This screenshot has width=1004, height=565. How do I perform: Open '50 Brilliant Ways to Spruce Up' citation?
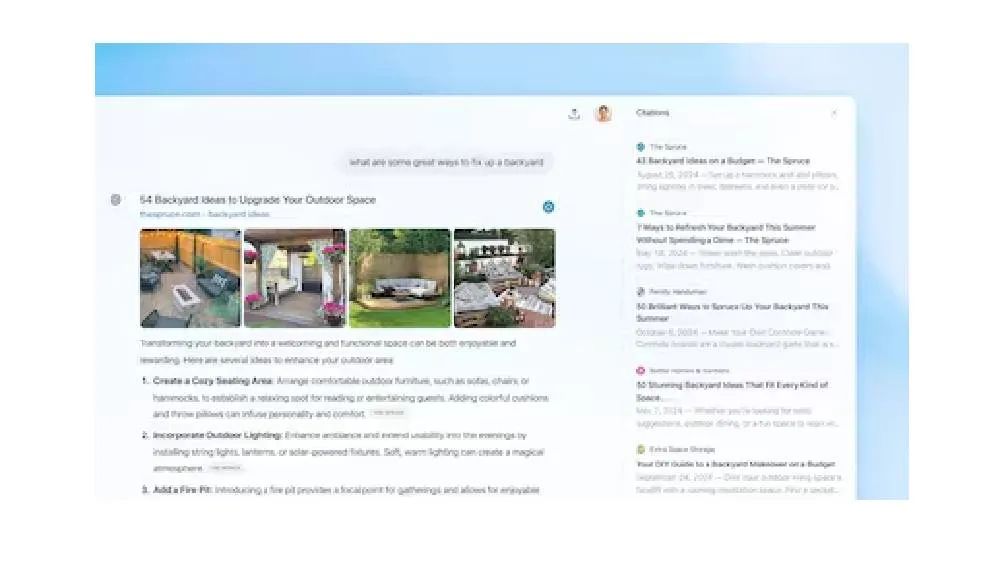click(x=732, y=312)
